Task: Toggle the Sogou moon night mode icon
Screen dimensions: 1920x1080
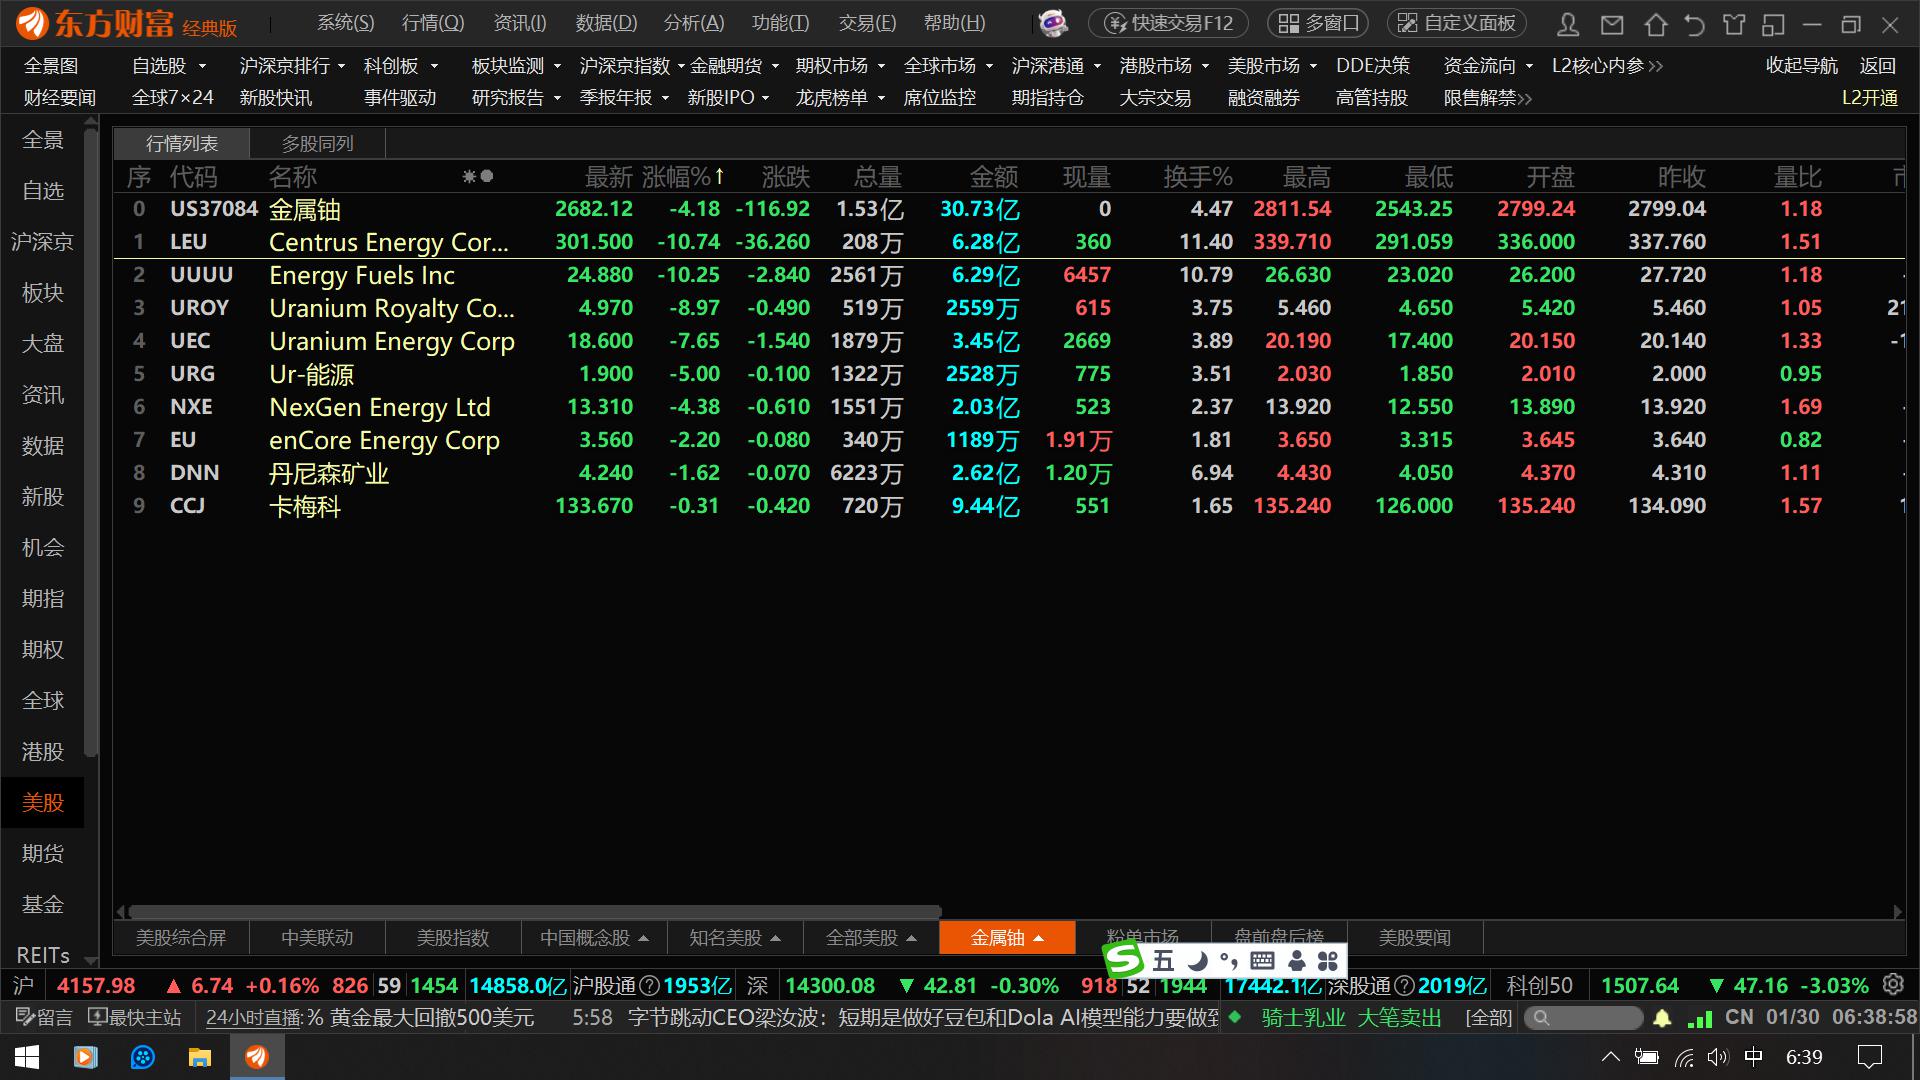Action: pyautogui.click(x=1198, y=961)
